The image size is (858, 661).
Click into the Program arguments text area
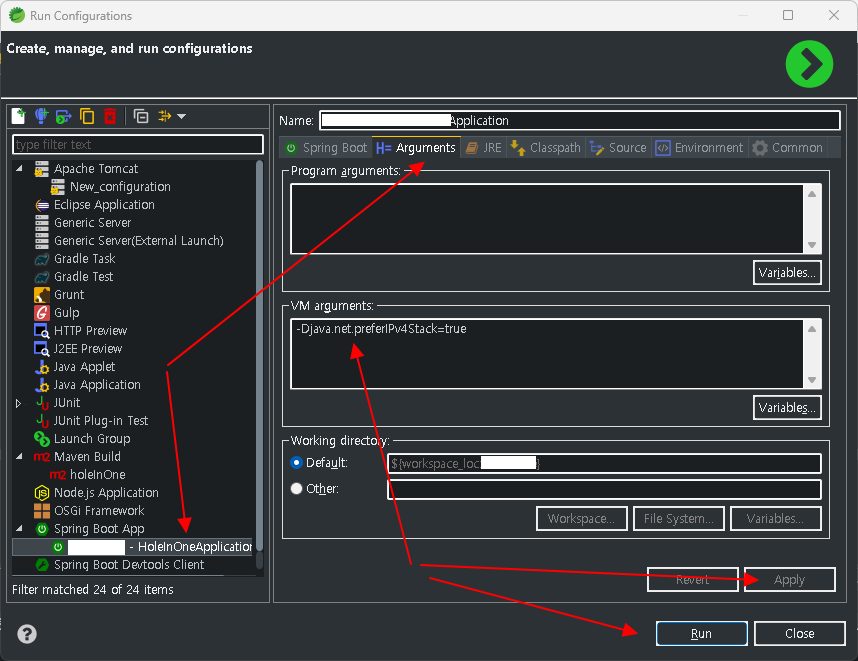click(x=547, y=219)
